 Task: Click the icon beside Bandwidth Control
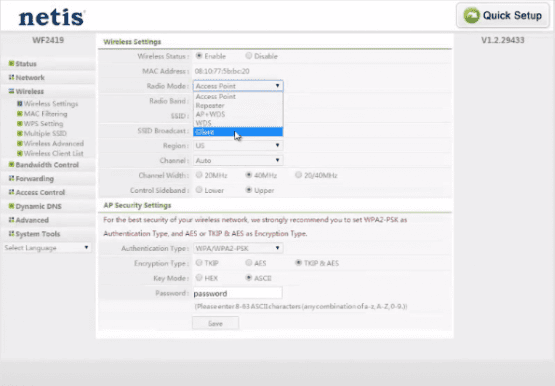[11, 165]
